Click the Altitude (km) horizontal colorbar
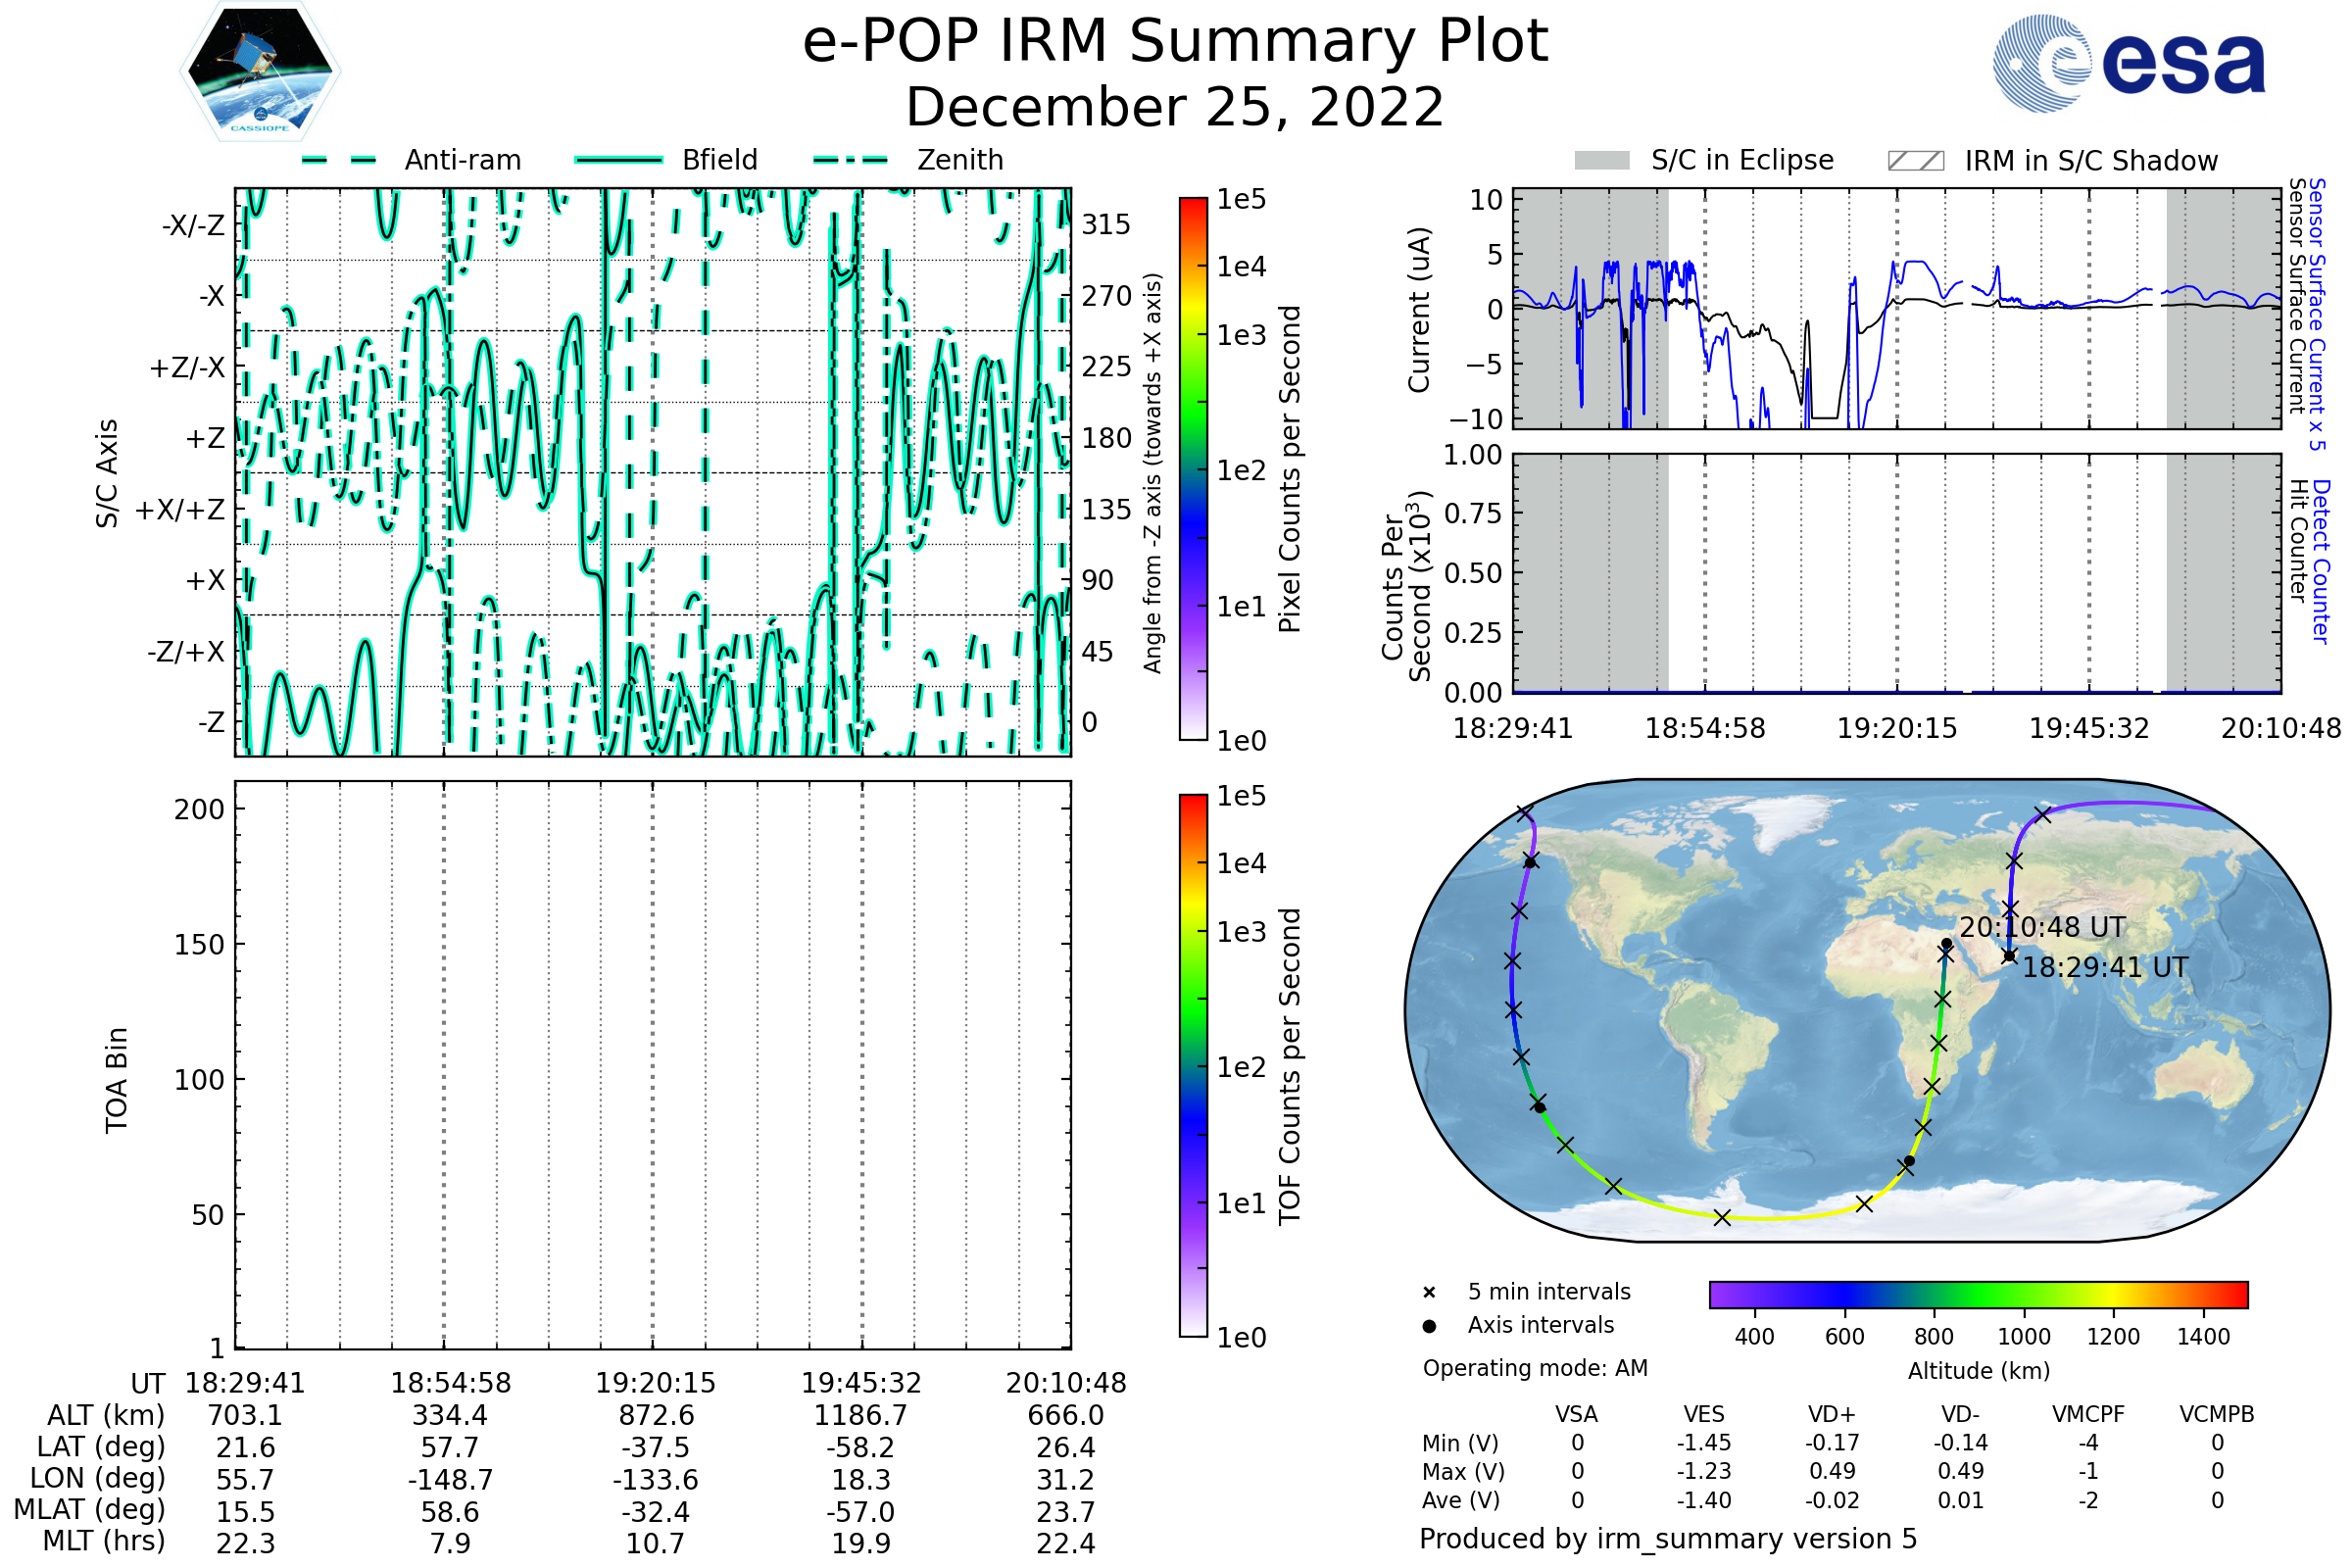2352x1568 pixels. 1978,1294
